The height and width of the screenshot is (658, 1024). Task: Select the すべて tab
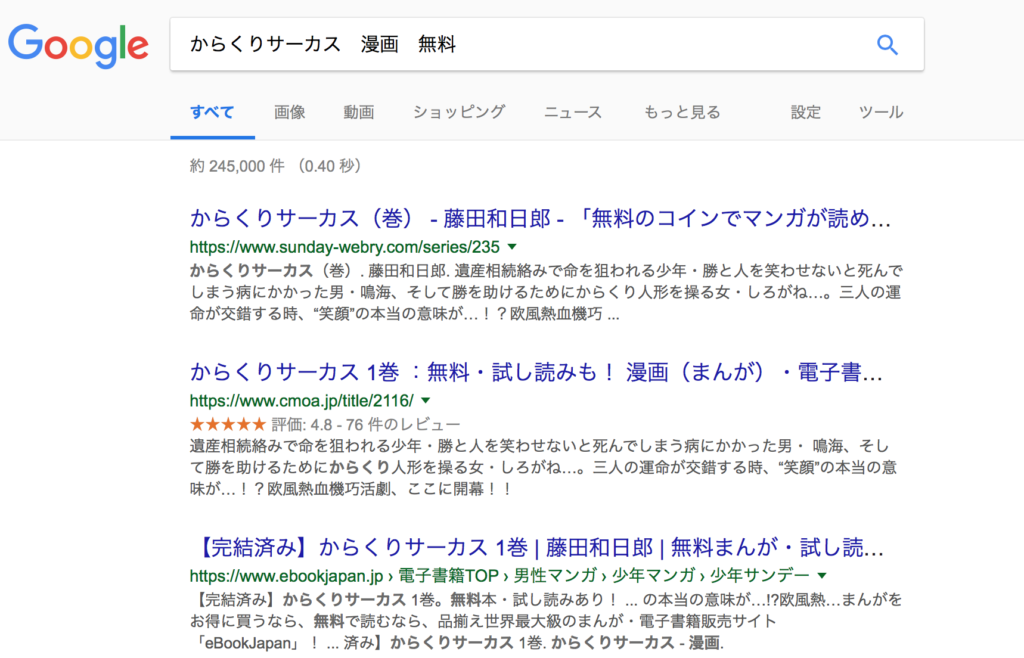212,112
